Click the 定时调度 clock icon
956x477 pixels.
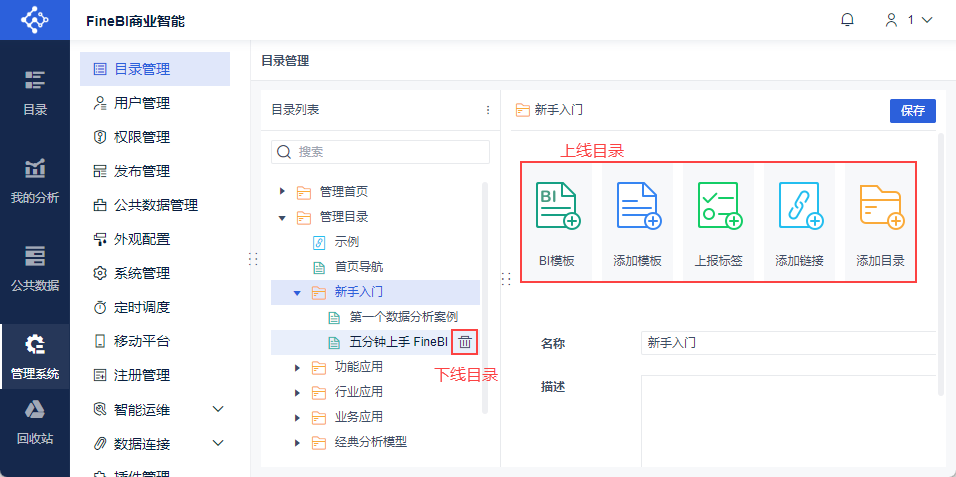tap(99, 307)
